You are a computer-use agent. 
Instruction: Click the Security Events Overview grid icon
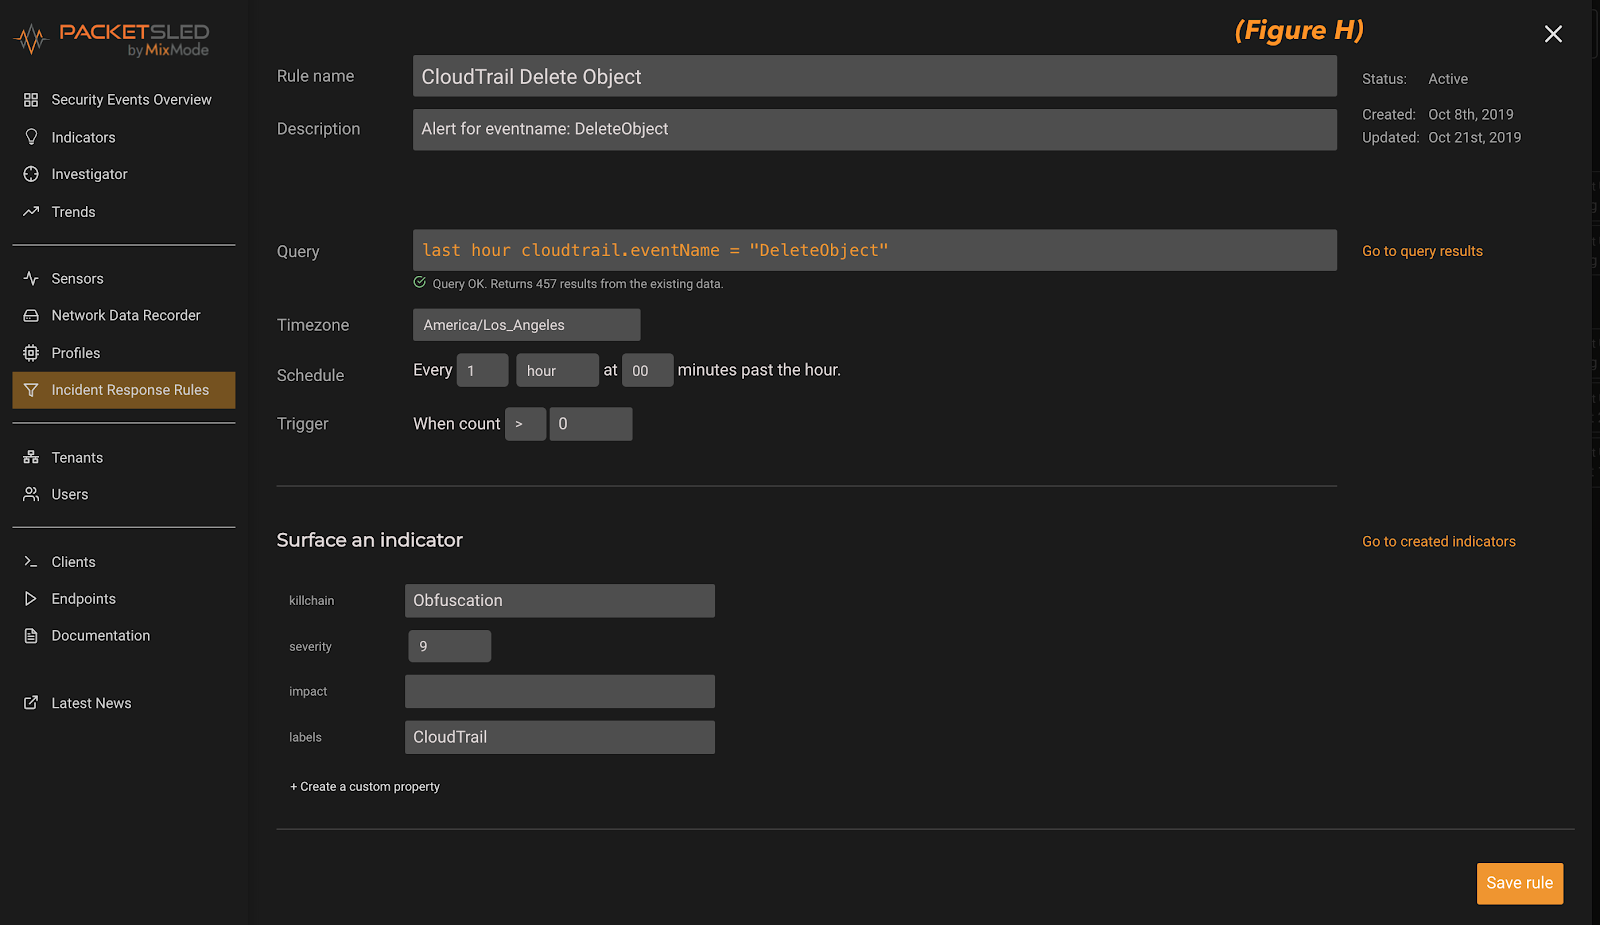(31, 100)
